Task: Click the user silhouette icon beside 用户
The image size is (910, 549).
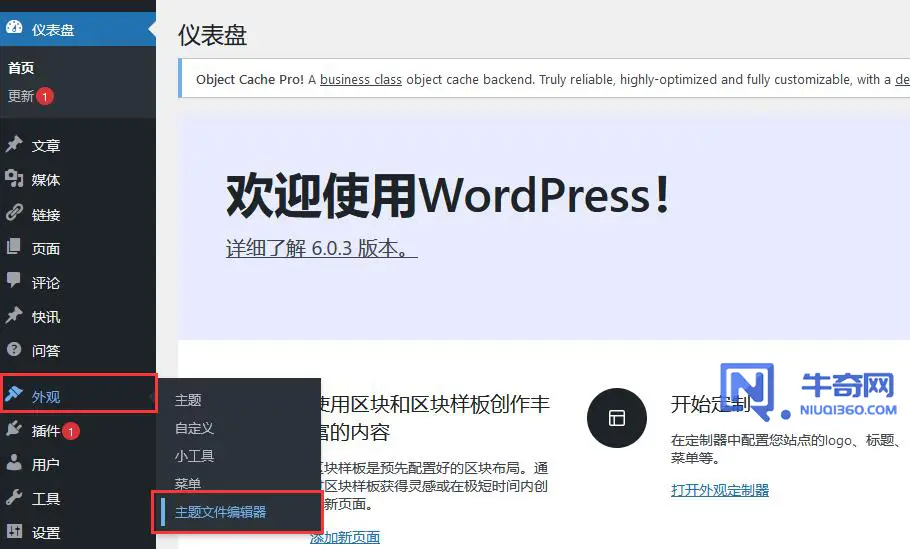Action: [14, 463]
